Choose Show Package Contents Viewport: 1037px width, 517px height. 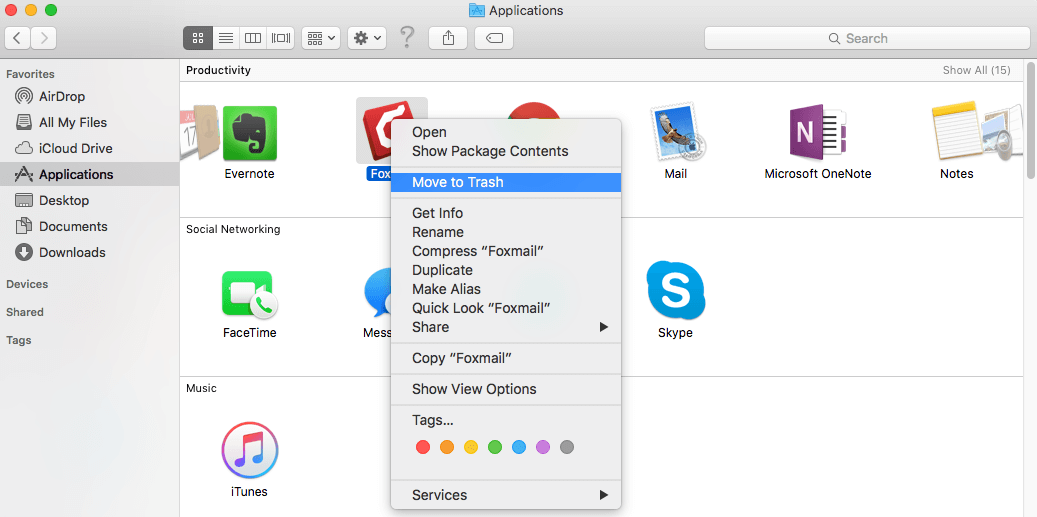[x=506, y=151]
